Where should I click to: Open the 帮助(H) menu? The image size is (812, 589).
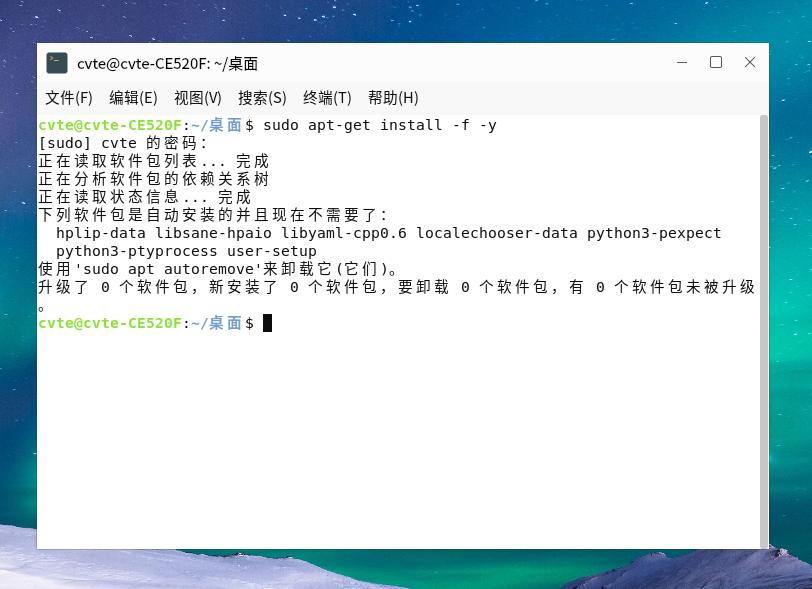pos(393,98)
